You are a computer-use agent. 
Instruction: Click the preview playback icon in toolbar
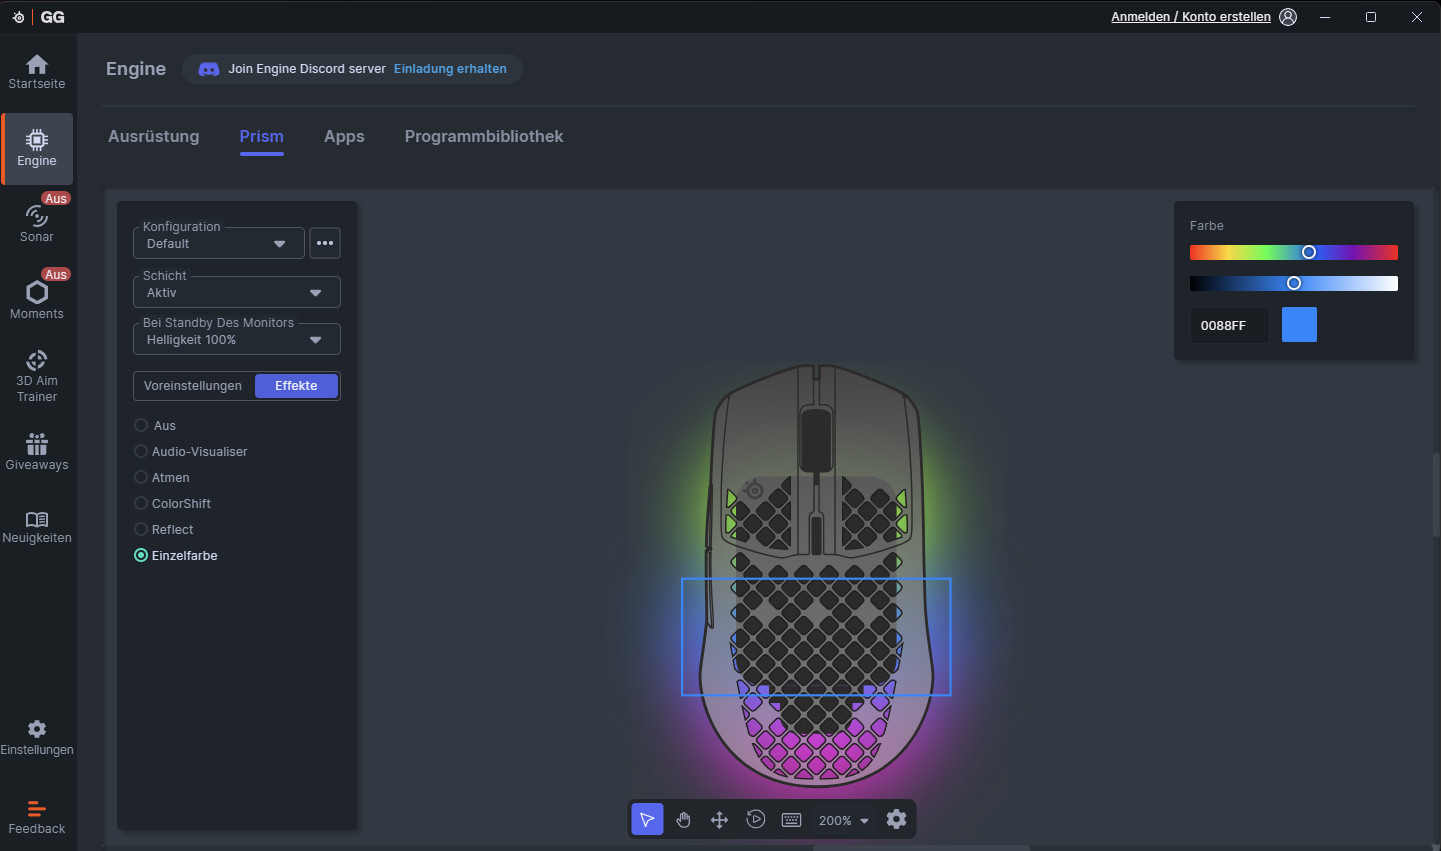[x=755, y=820]
